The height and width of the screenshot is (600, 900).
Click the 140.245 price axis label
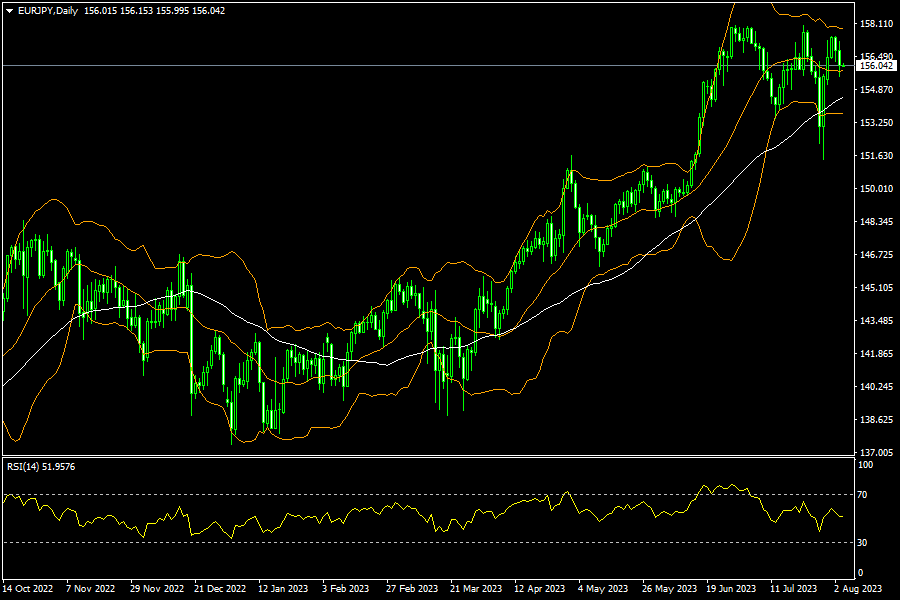[x=876, y=386]
